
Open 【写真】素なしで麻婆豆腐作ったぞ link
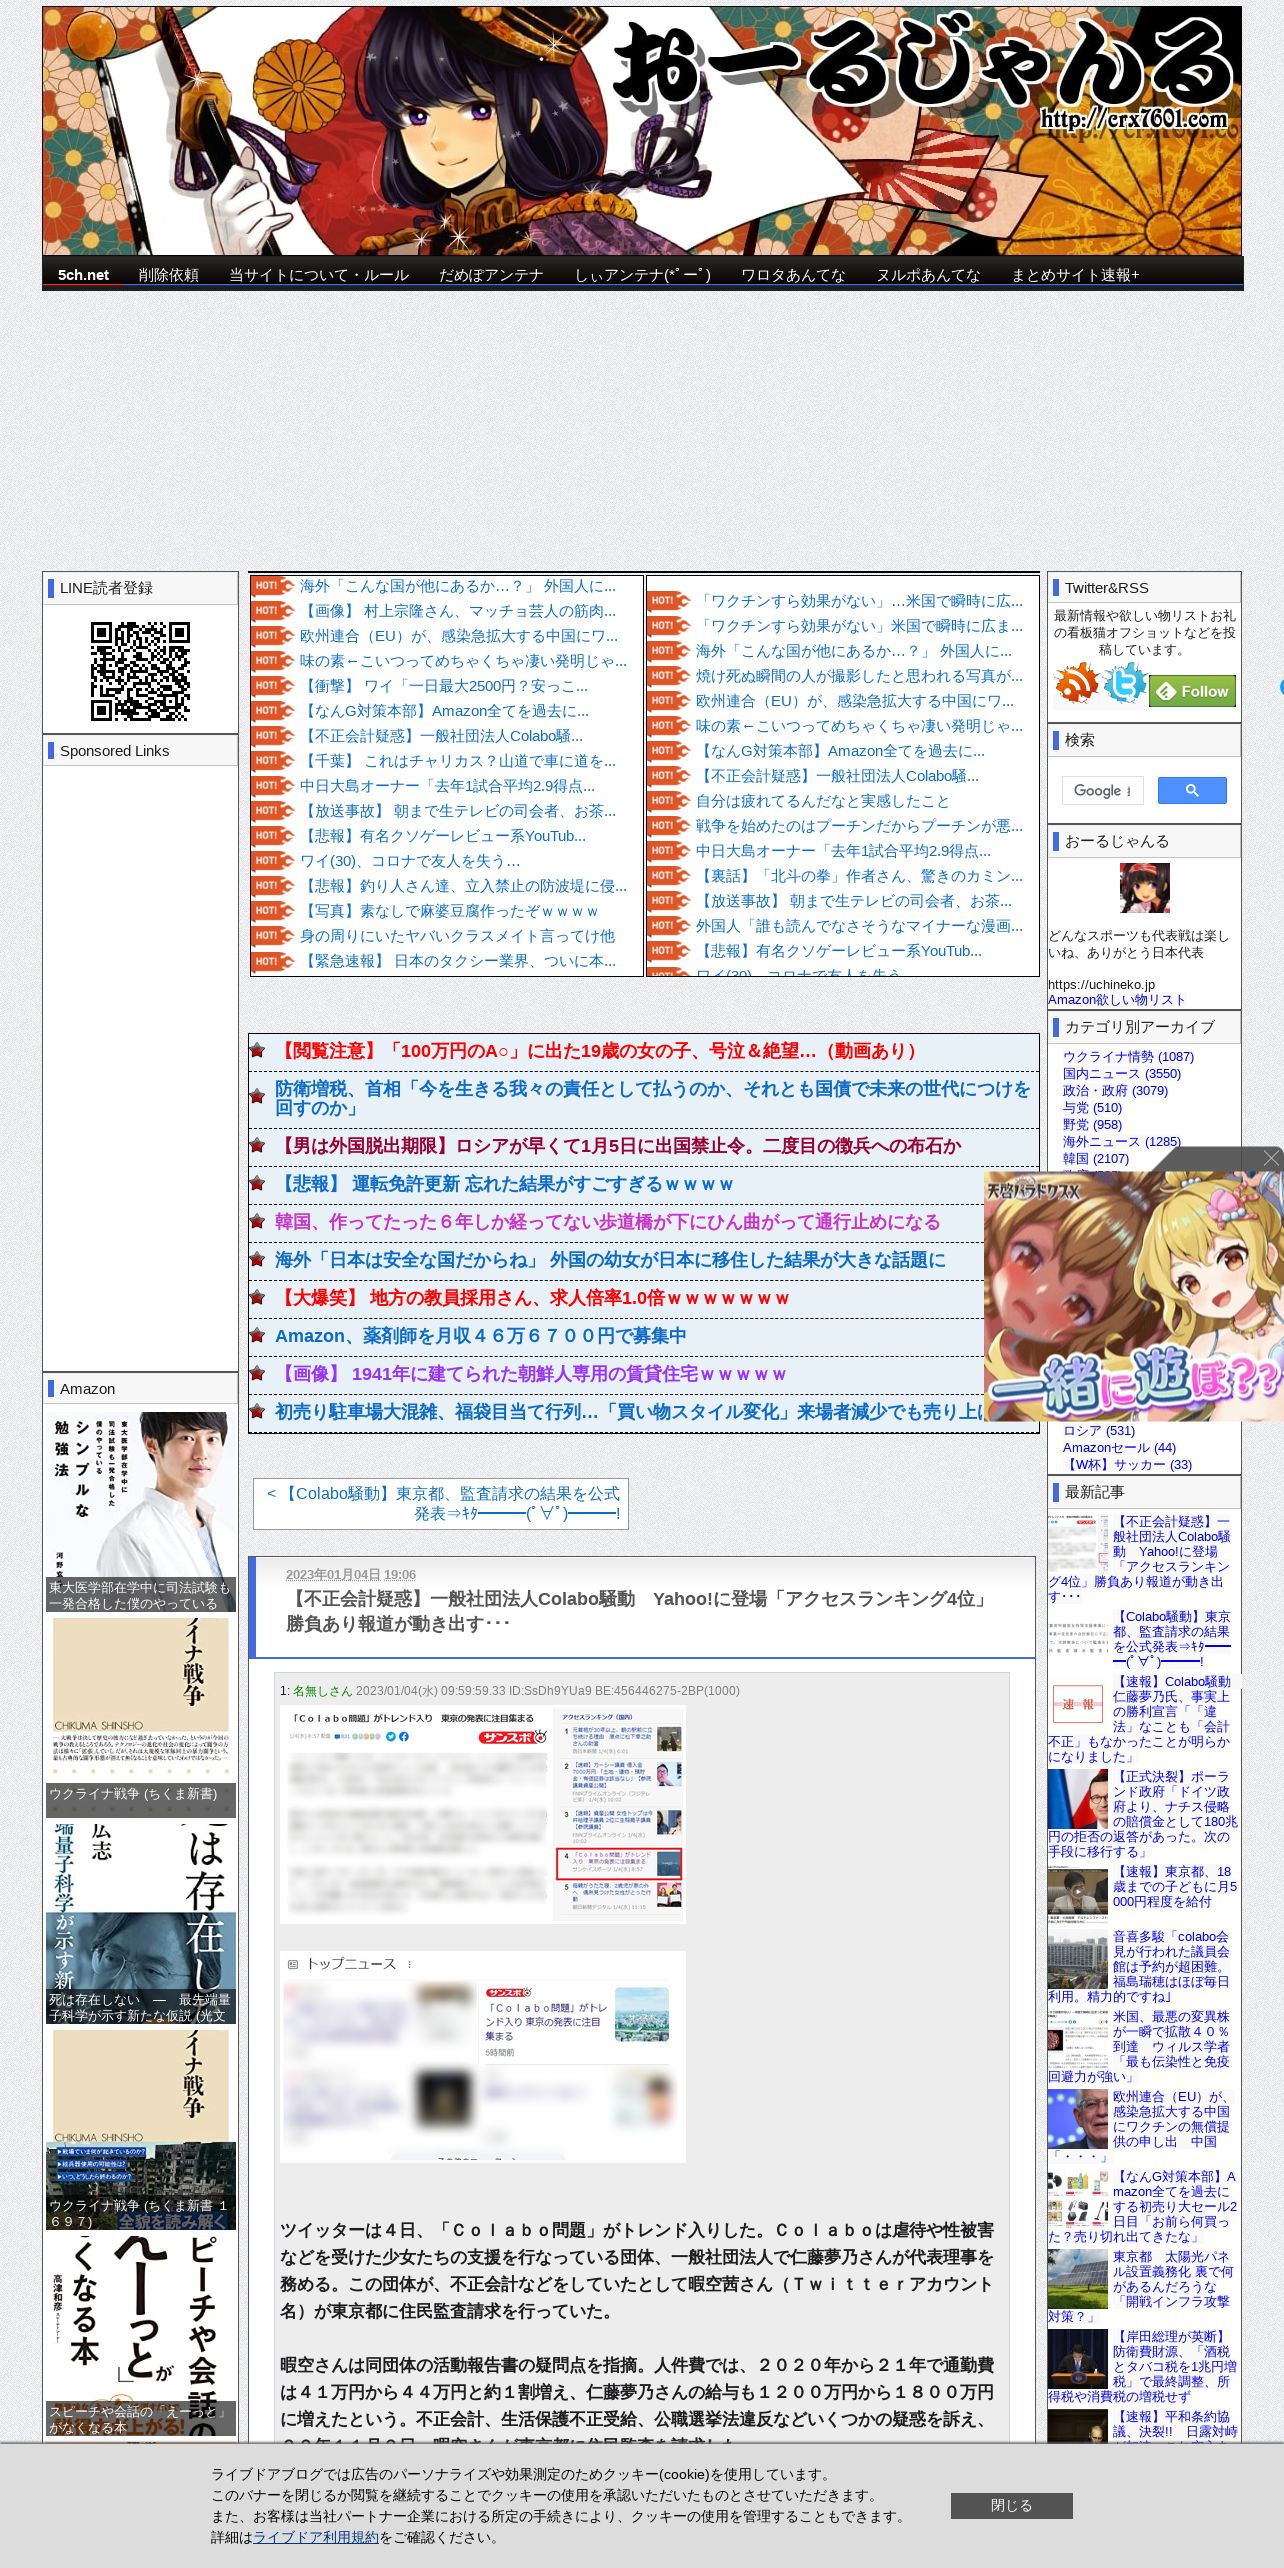tap(449, 911)
